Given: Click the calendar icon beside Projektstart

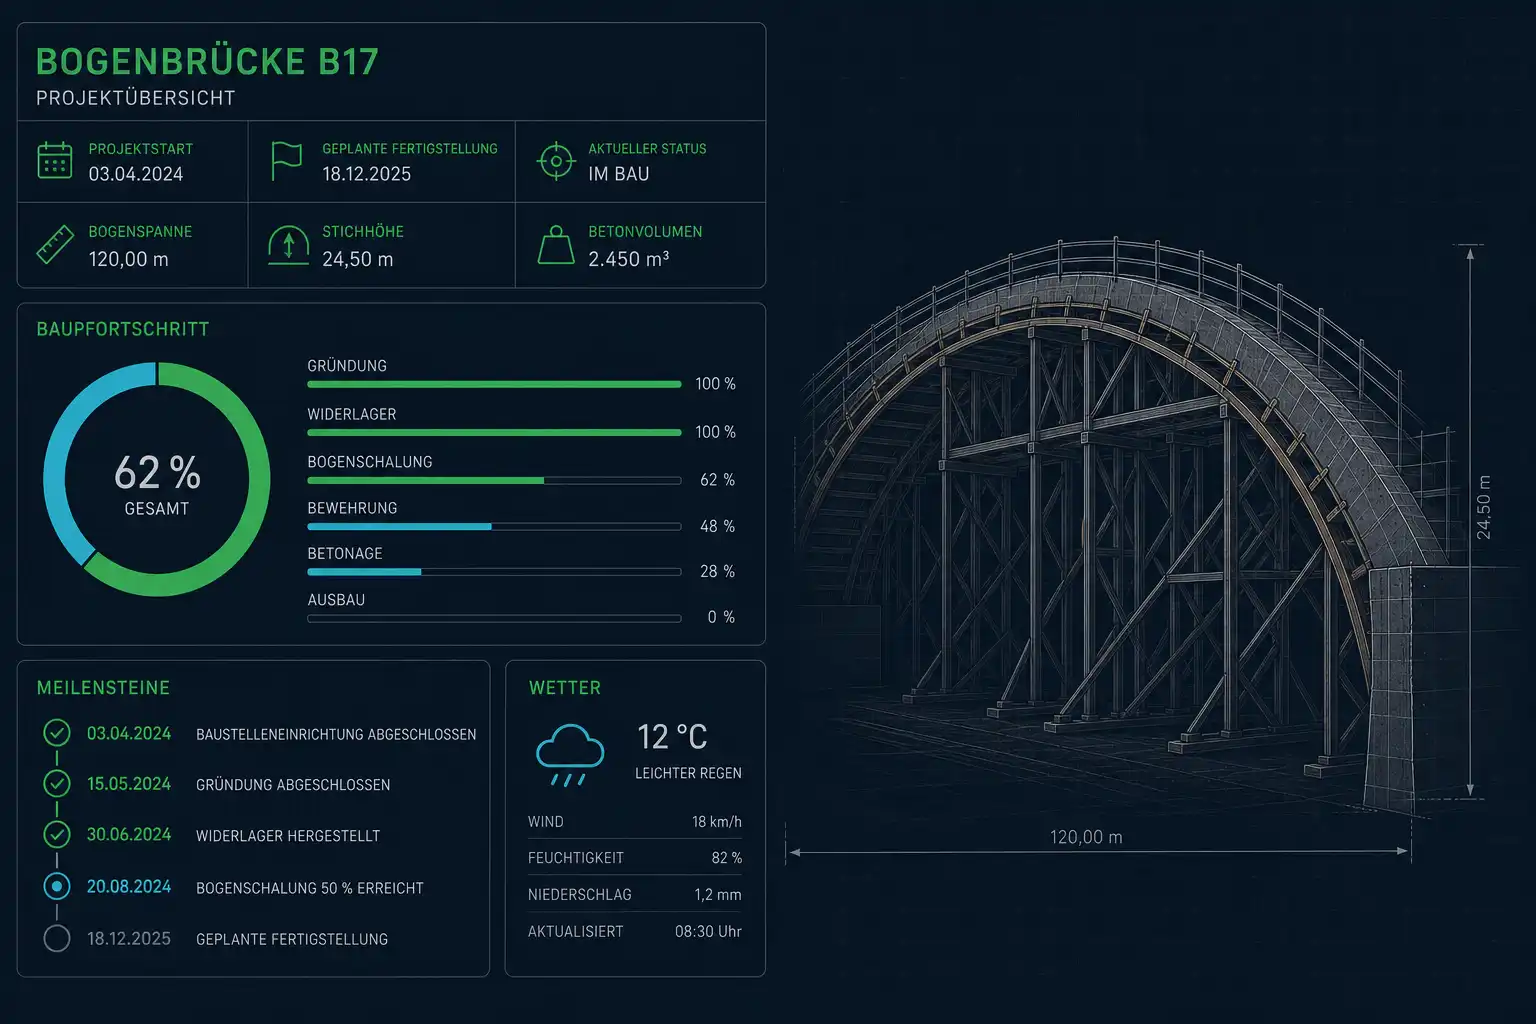Looking at the screenshot, I should 55,160.
